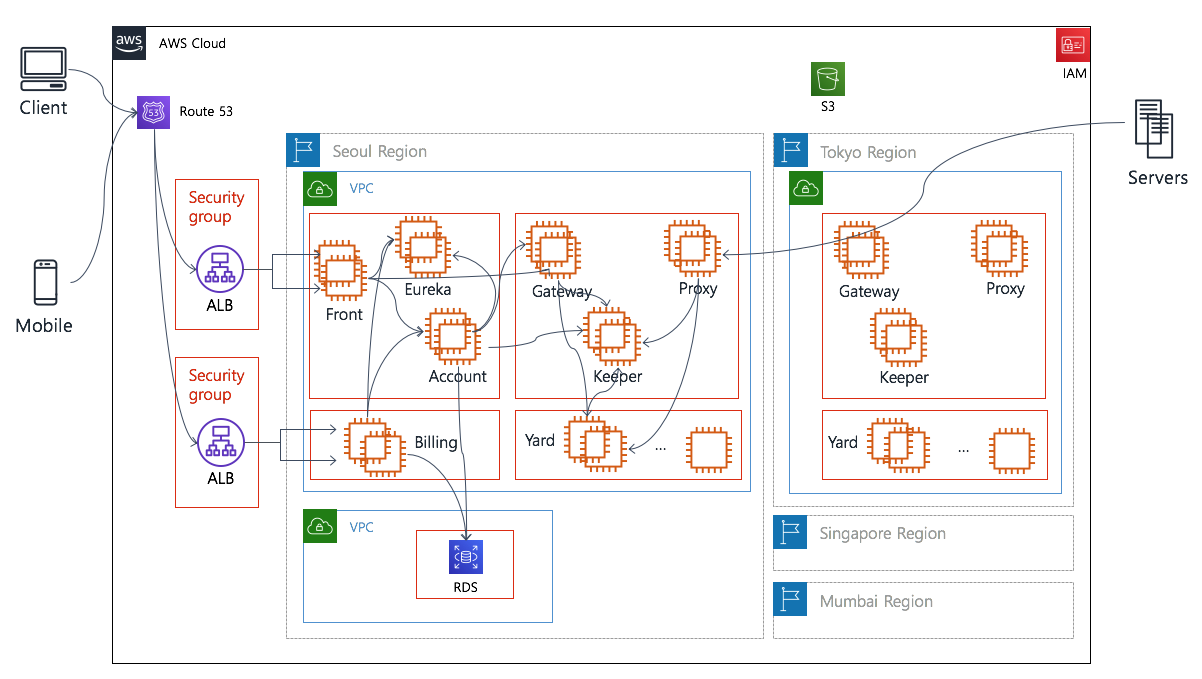Click the Seoul Region flag icon

point(303,150)
